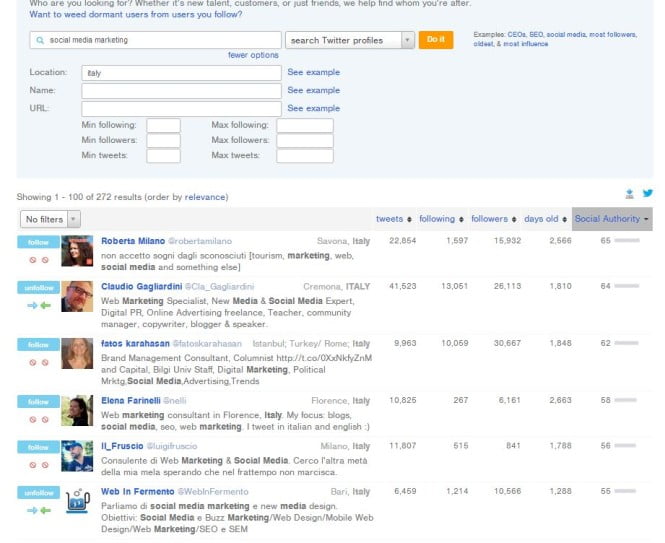Click Web In Fermento's mutual-follow arrows icon
Screen dimensions: 665x543
tap(38, 510)
